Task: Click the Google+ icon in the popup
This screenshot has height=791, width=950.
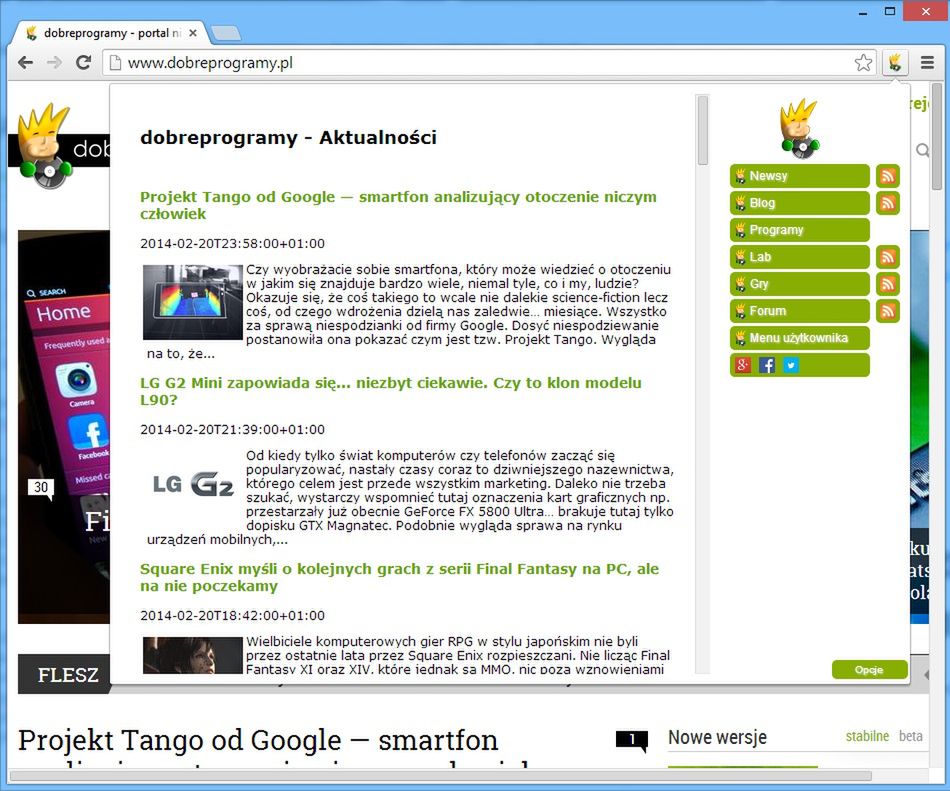Action: pyautogui.click(x=743, y=365)
